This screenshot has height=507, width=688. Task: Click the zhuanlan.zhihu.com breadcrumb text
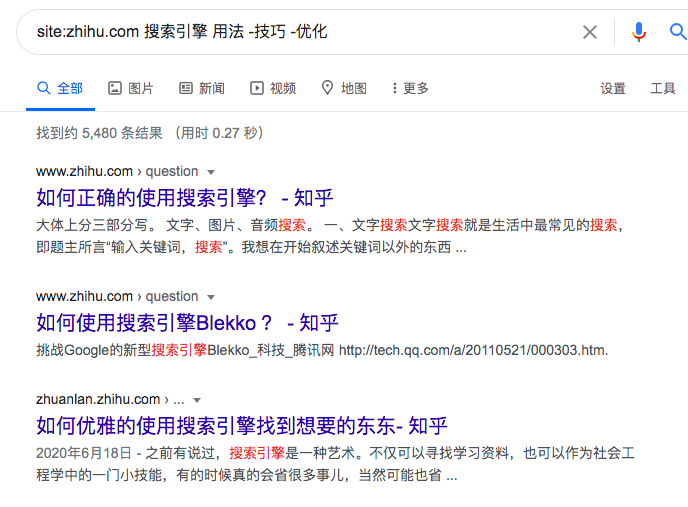coord(98,399)
